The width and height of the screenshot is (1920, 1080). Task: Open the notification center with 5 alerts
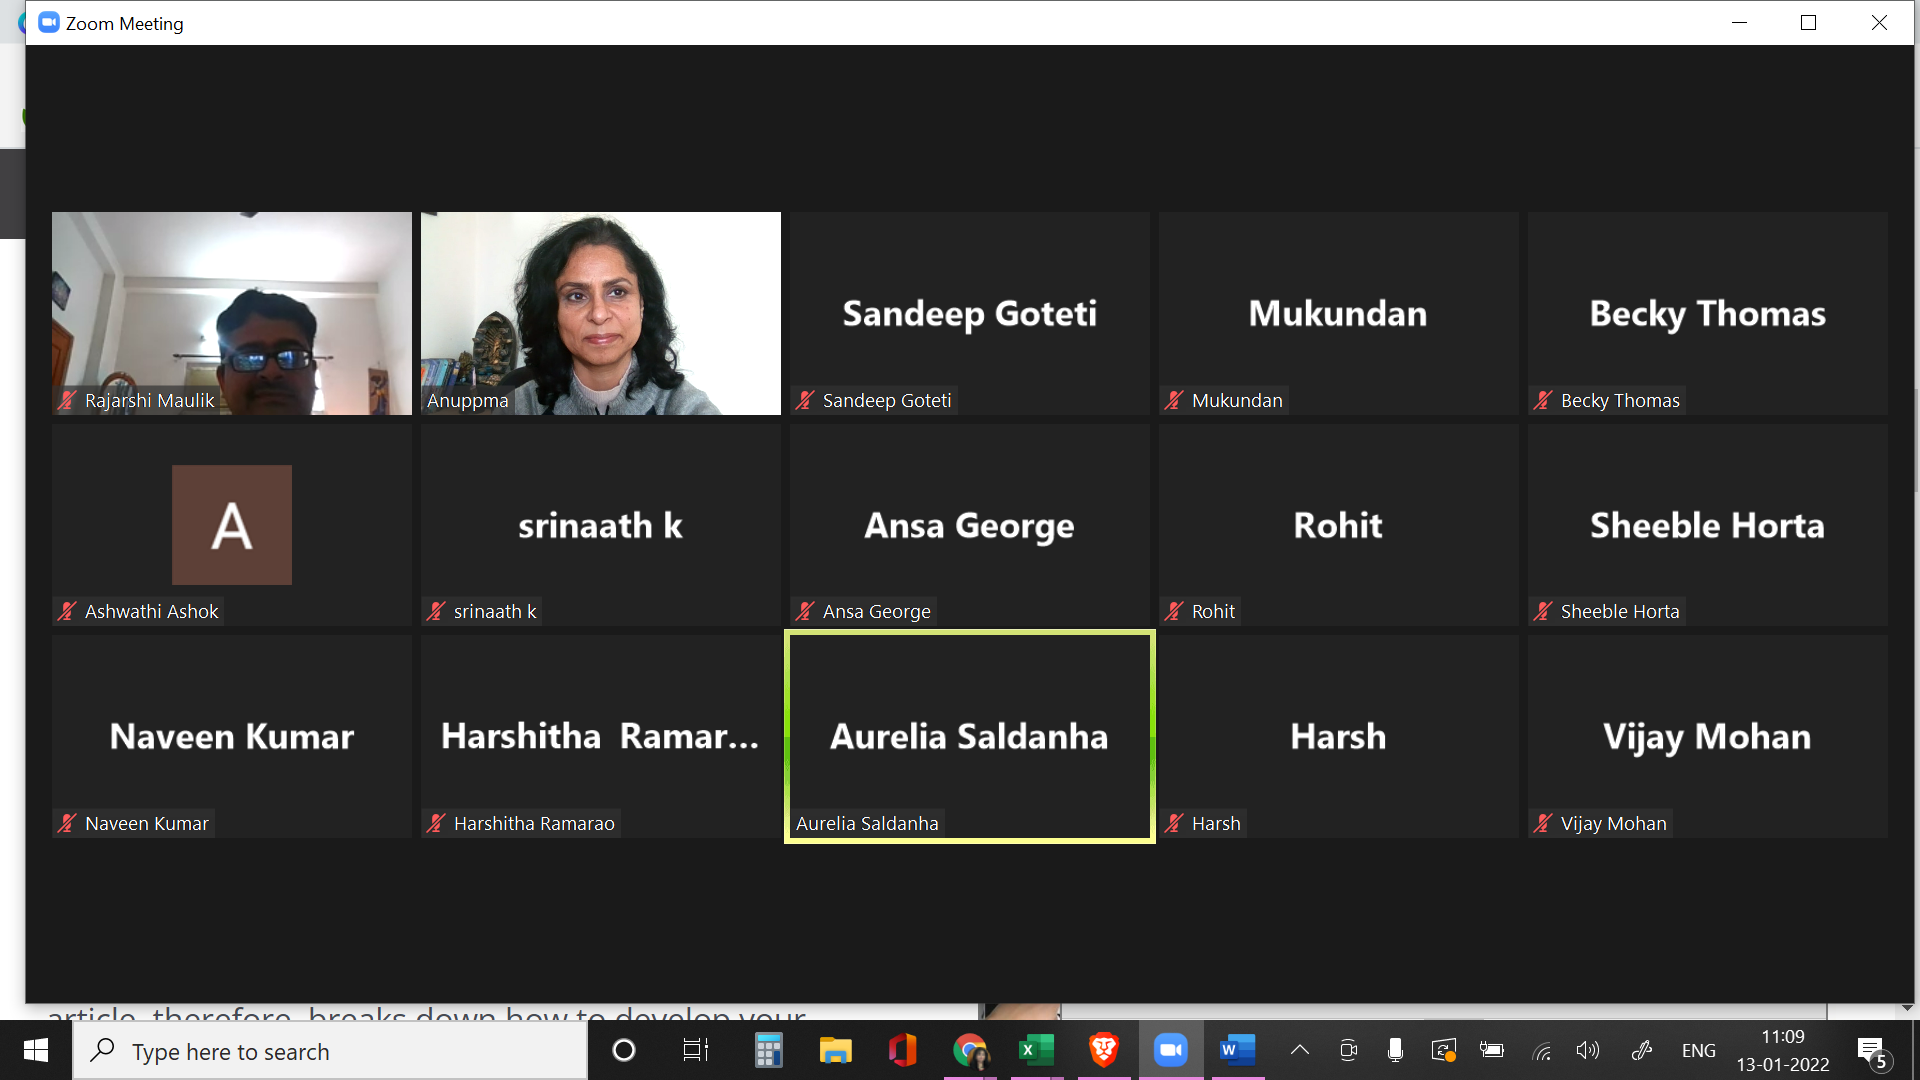1872,1051
